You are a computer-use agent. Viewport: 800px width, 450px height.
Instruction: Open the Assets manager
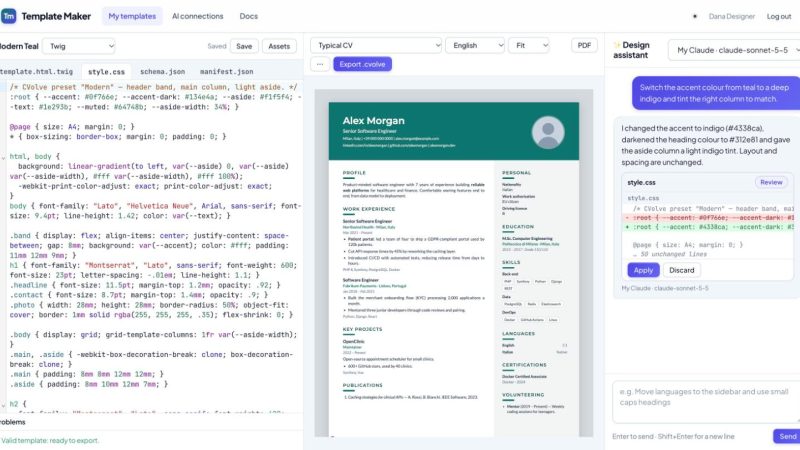click(279, 46)
